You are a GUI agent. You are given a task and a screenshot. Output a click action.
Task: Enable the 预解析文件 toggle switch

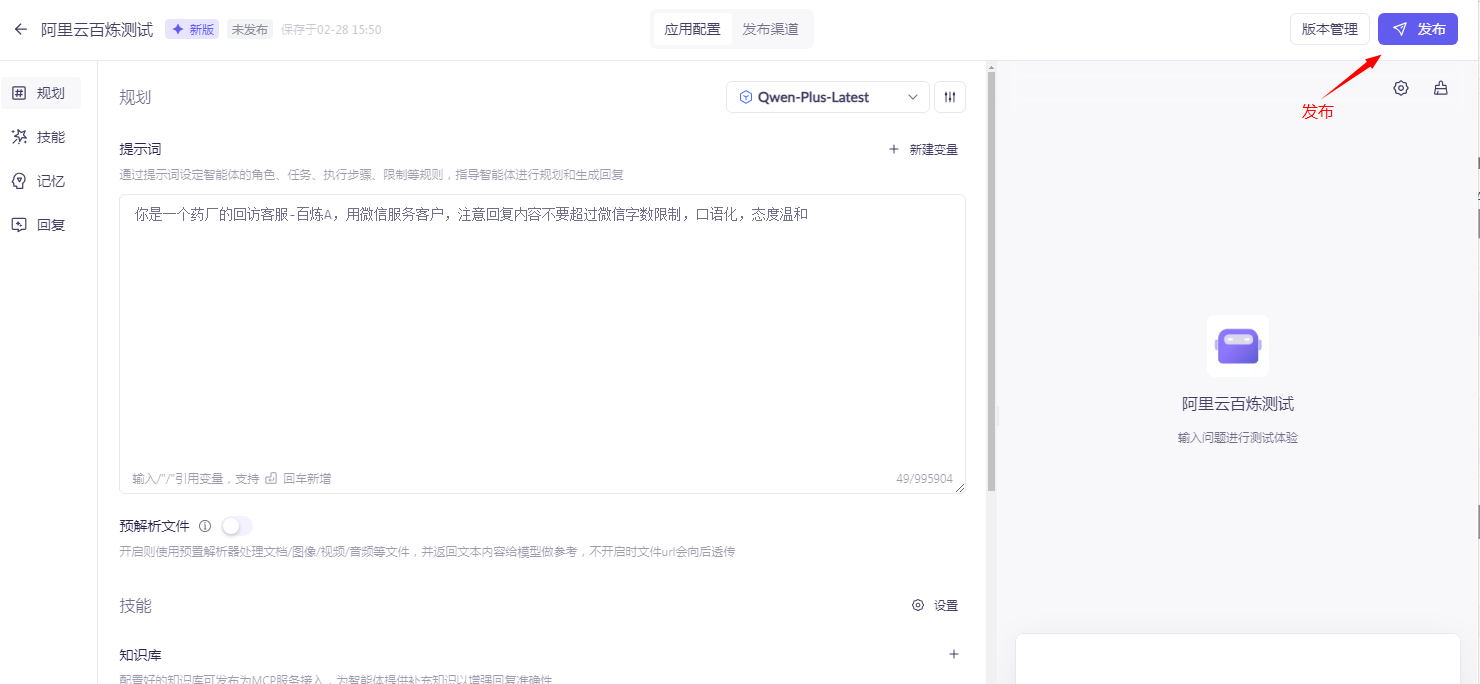click(x=237, y=526)
